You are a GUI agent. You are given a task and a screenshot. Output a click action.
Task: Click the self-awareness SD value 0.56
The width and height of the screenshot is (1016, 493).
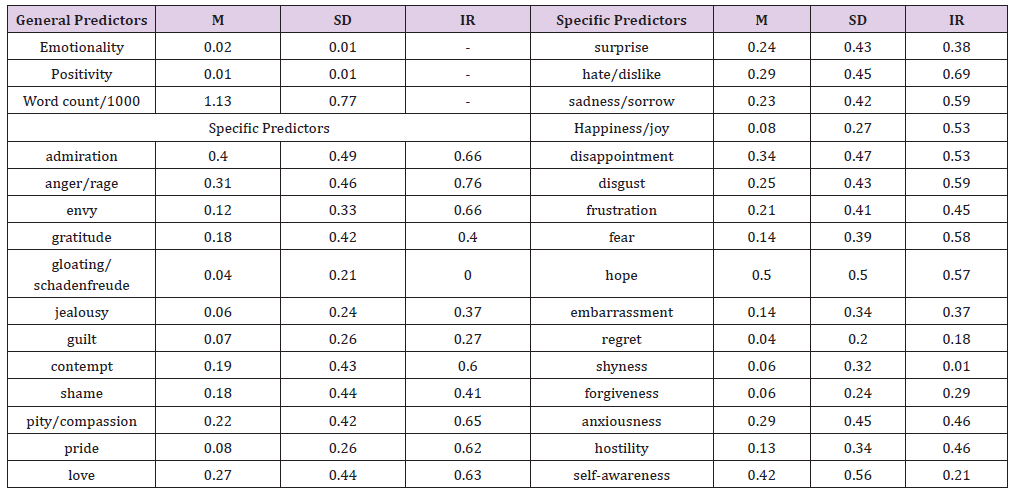858,475
